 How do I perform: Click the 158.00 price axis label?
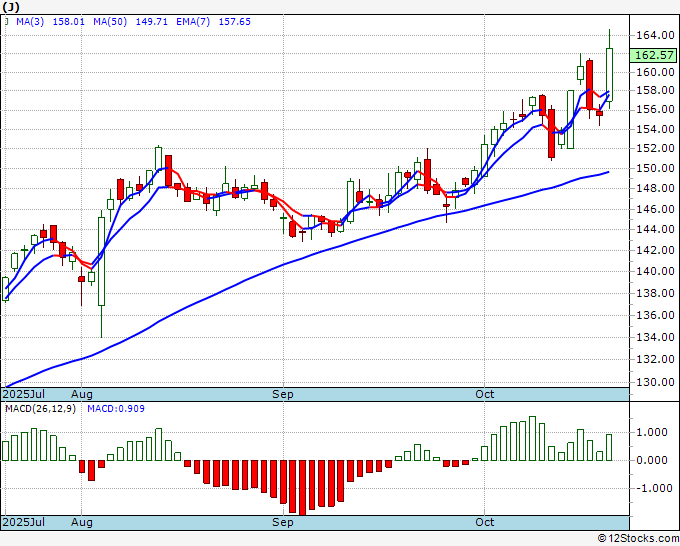pos(655,91)
